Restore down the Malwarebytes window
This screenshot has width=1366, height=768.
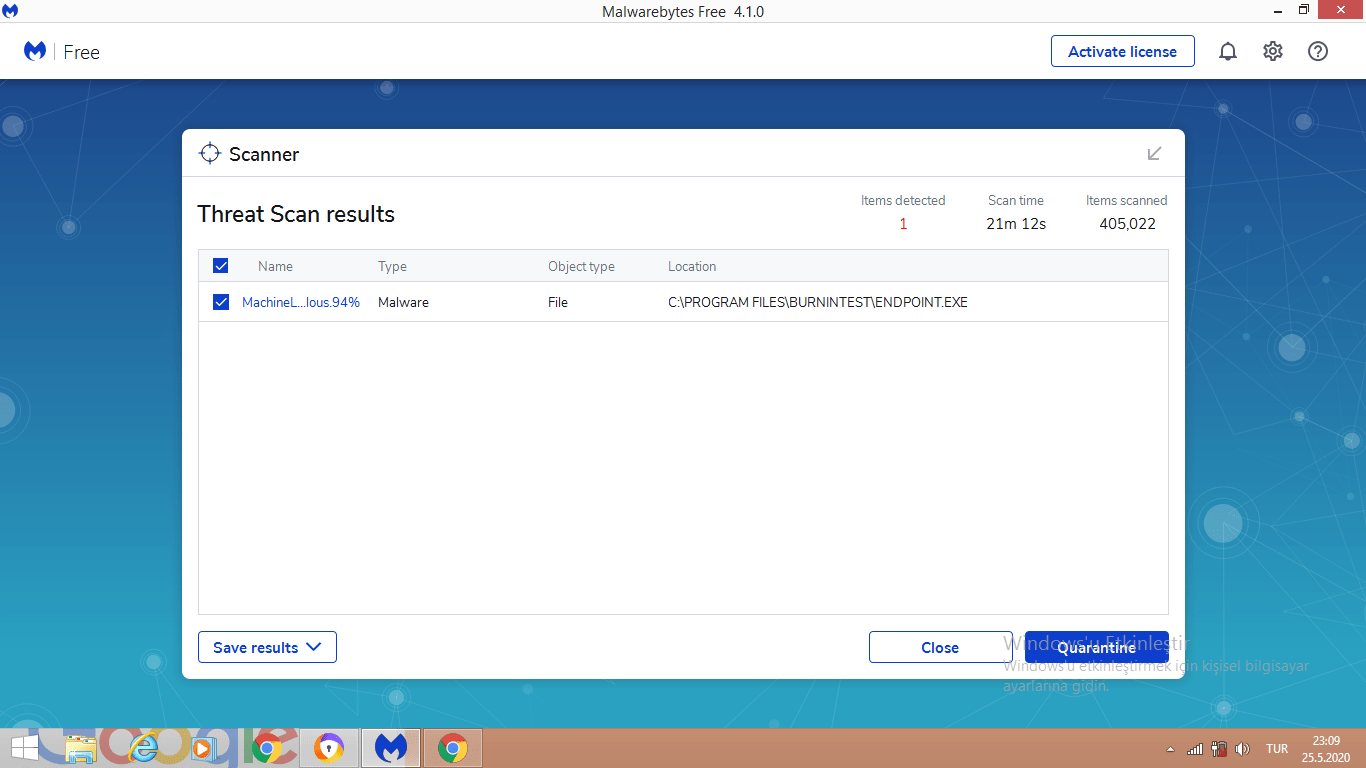(1304, 10)
